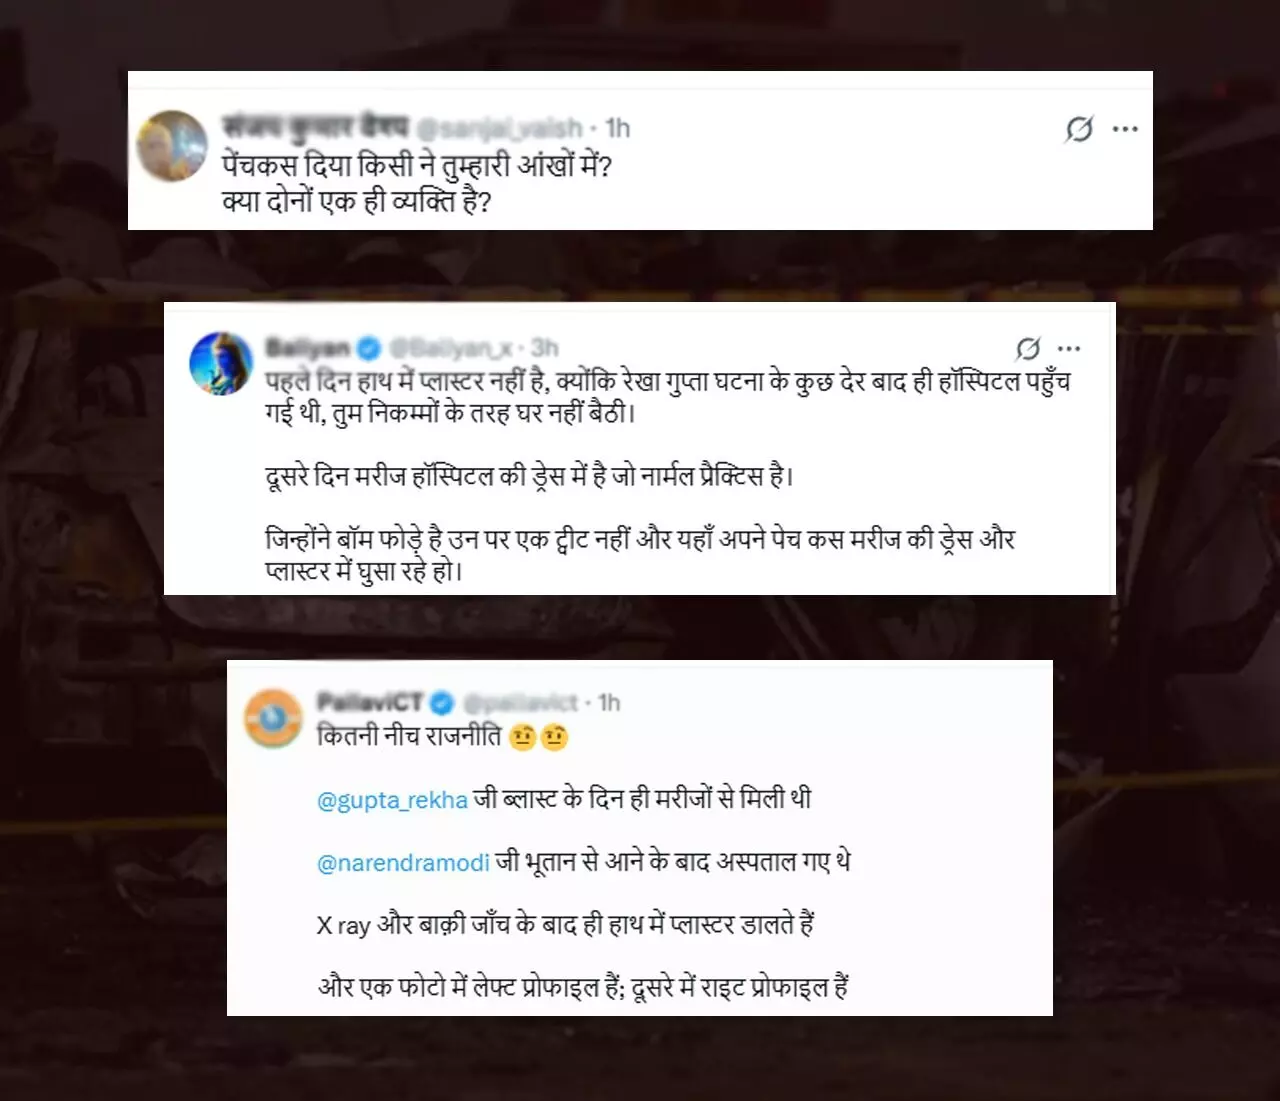
Task: Click the @Baliyan_x handle
Action: 450,348
